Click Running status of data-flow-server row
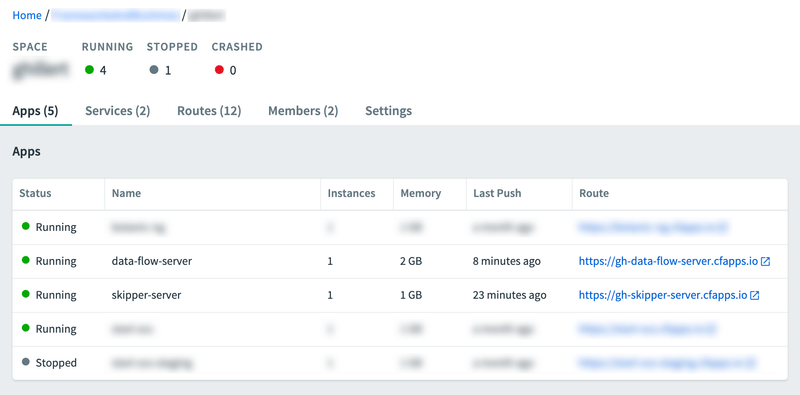The width and height of the screenshot is (800, 395). tap(49, 261)
